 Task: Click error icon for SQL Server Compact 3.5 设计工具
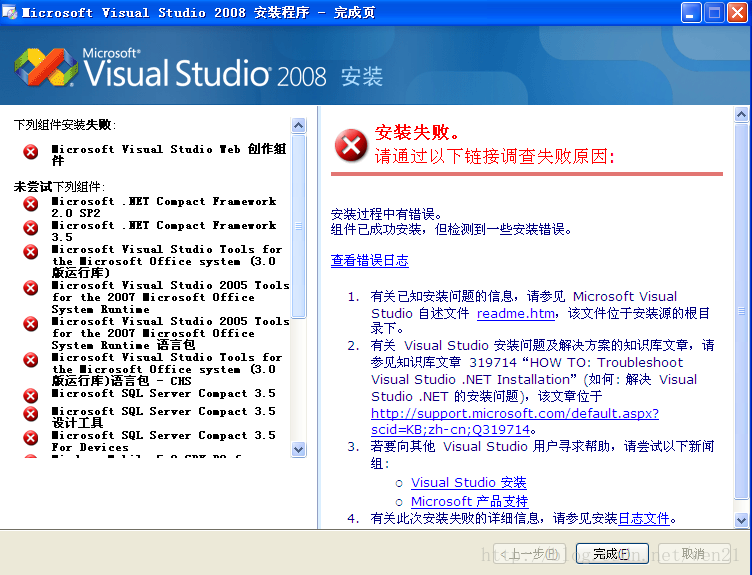[x=31, y=414]
